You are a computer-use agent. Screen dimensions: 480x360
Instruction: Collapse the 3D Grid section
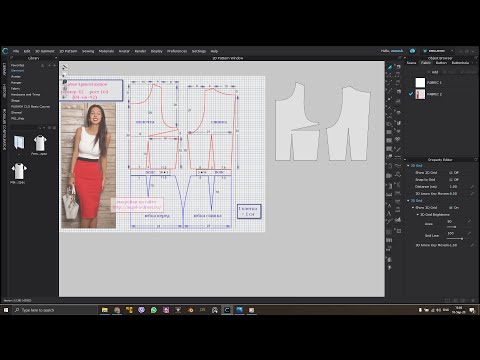click(x=408, y=165)
